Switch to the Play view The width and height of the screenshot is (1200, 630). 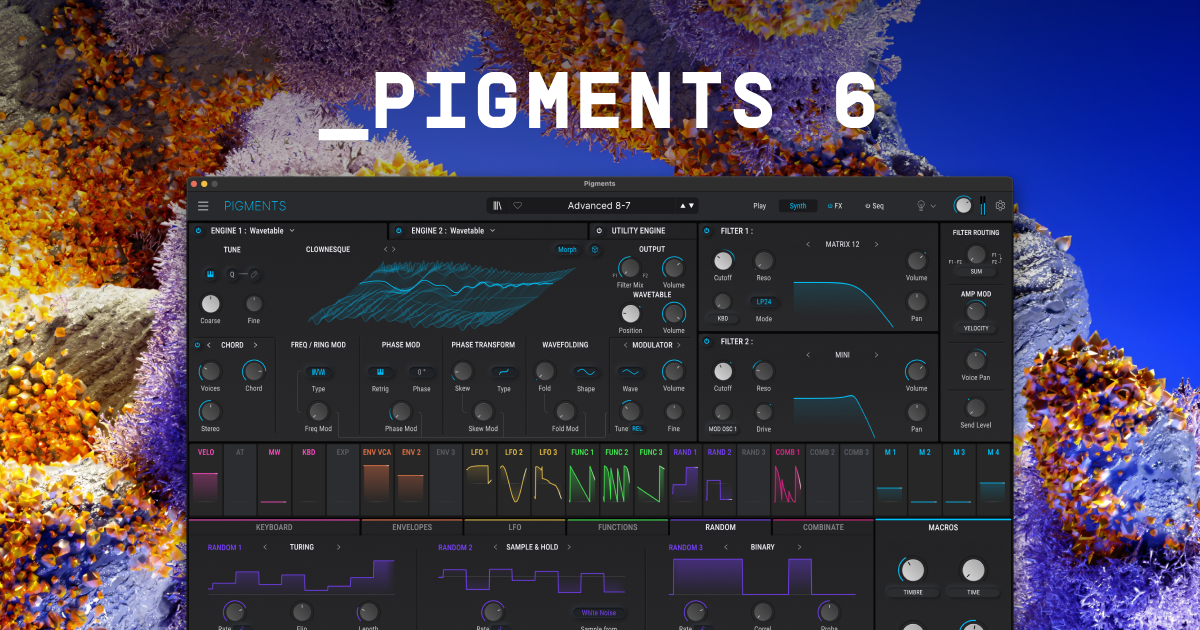tap(760, 206)
